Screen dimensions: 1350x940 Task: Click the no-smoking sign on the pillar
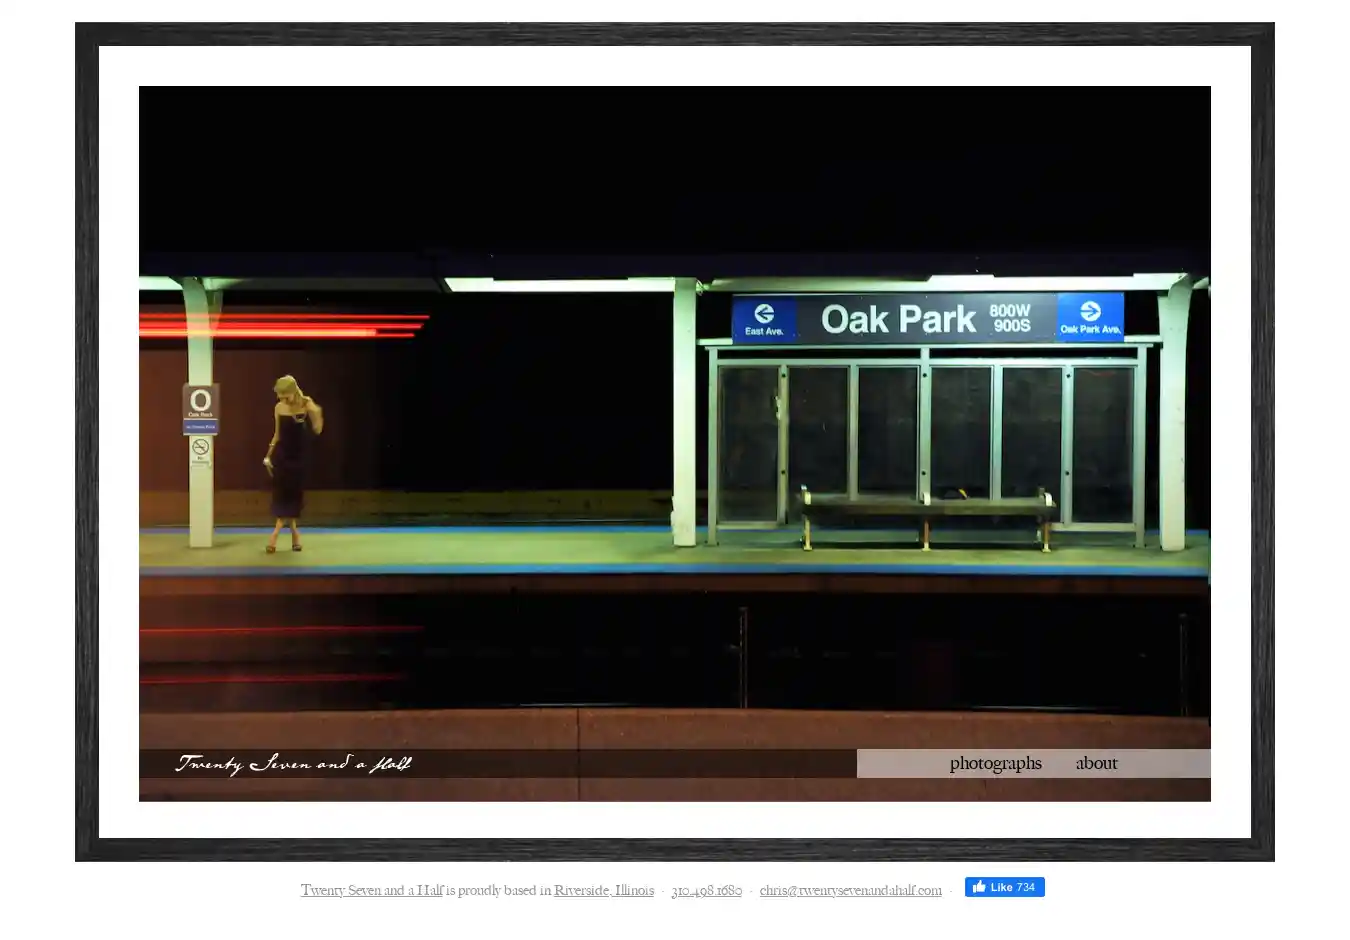point(200,447)
